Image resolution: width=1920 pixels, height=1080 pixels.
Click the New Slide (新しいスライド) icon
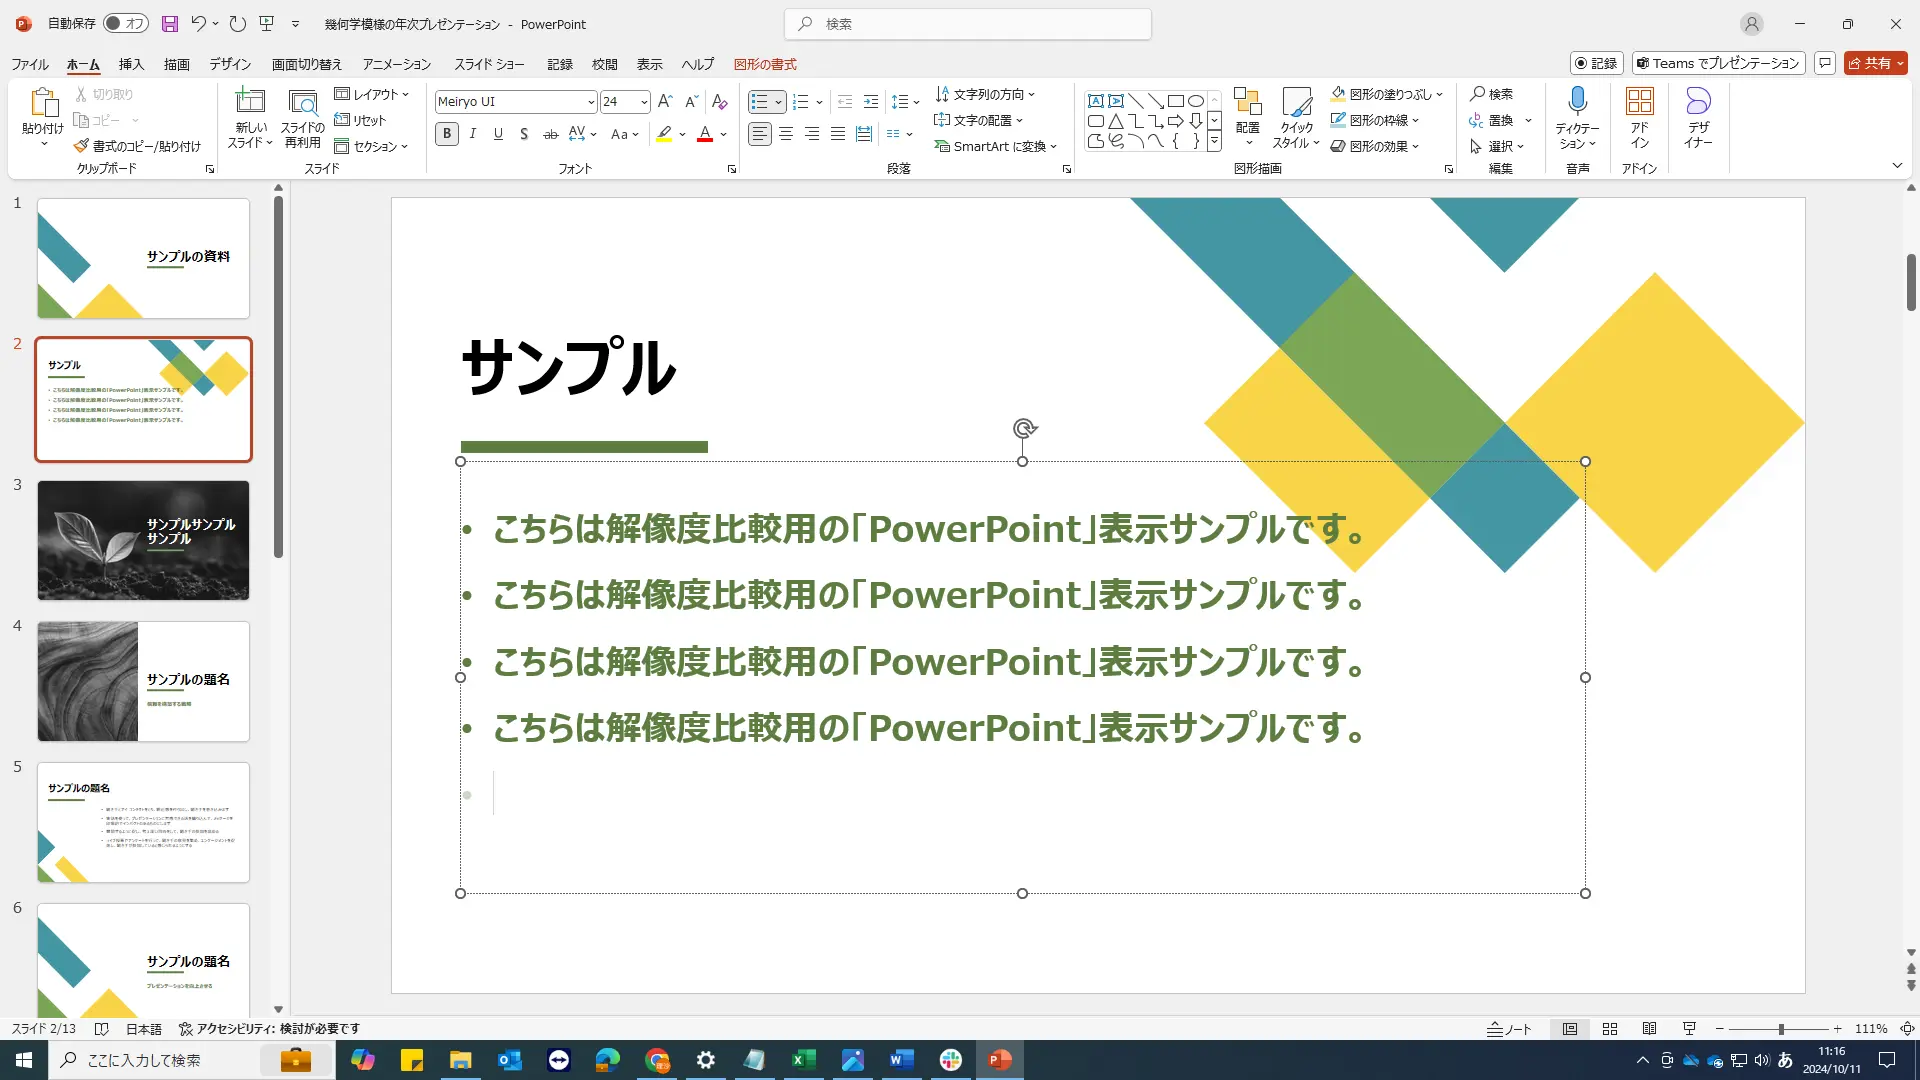pyautogui.click(x=250, y=102)
